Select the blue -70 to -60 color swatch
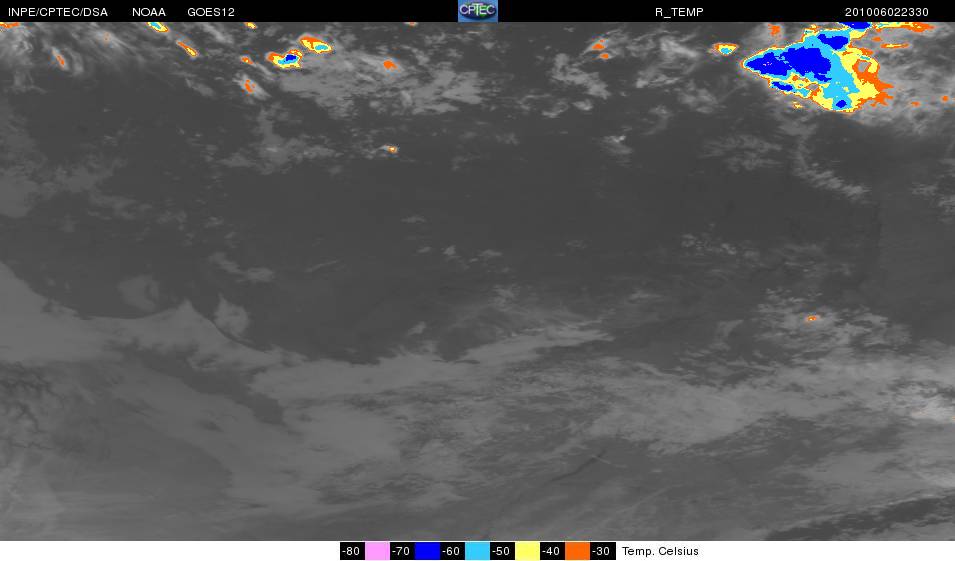 point(427,551)
